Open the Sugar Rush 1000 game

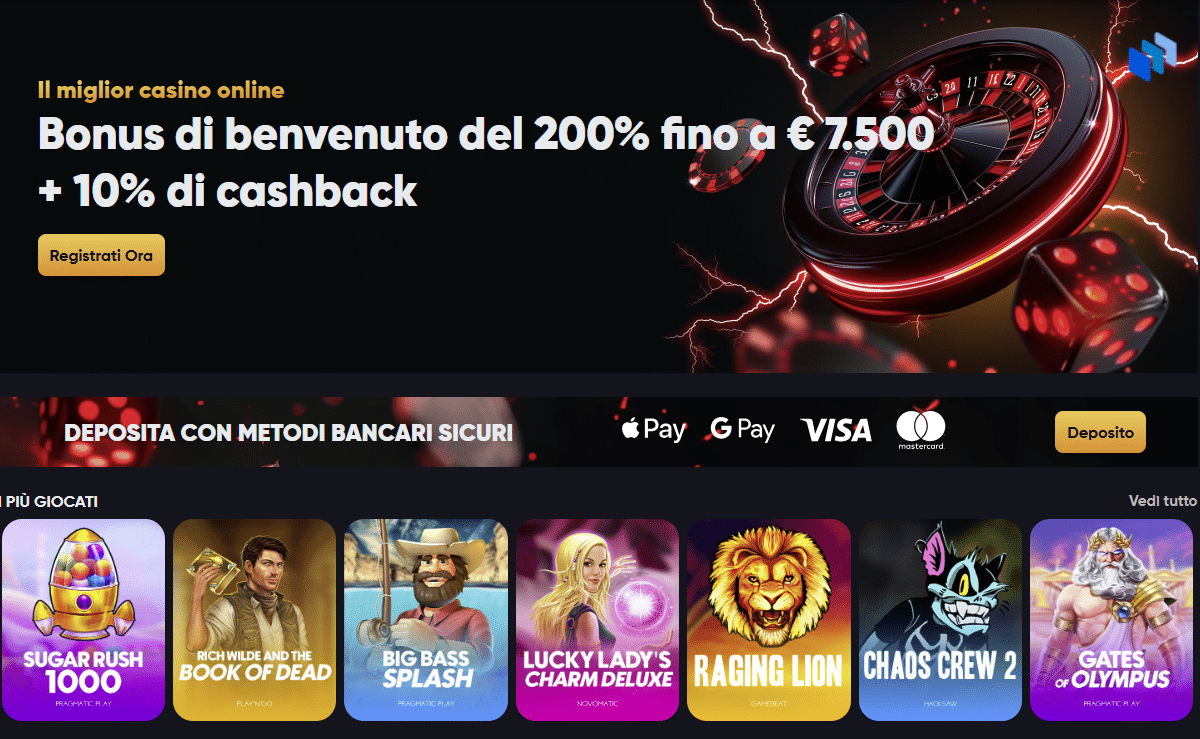point(83,620)
